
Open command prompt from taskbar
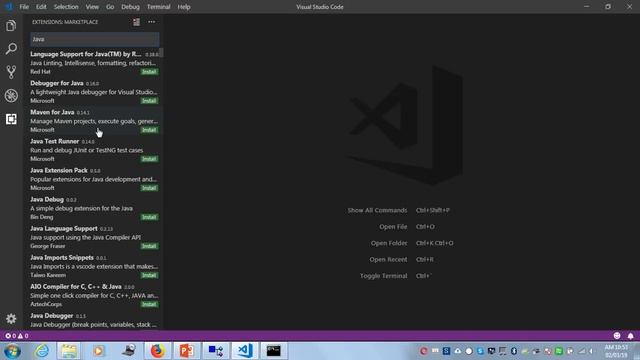click(273, 351)
